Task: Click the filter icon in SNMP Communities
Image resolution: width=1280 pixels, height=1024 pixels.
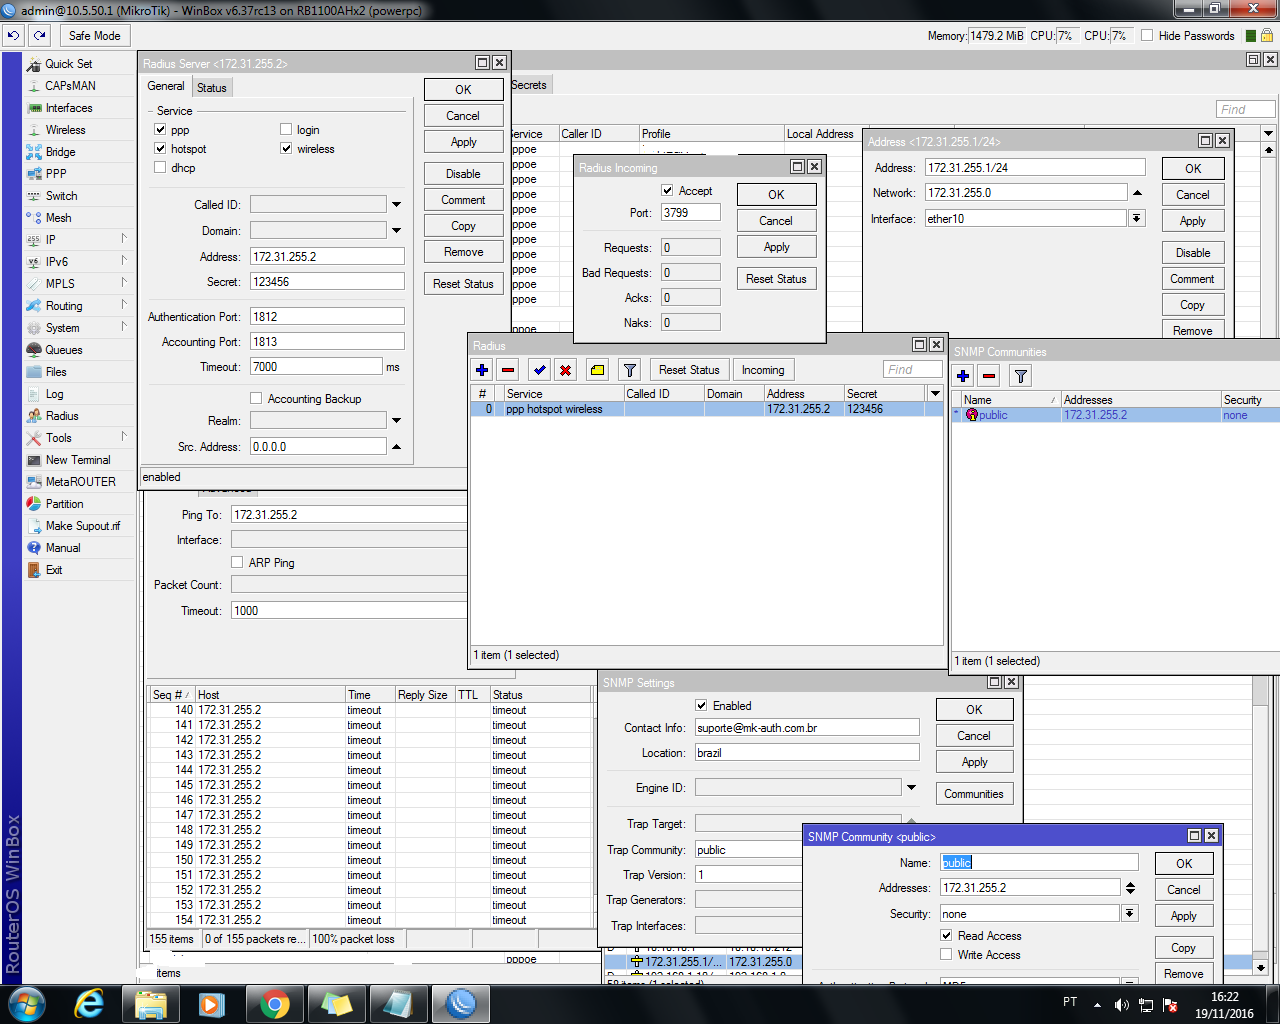Action: click(x=1020, y=376)
